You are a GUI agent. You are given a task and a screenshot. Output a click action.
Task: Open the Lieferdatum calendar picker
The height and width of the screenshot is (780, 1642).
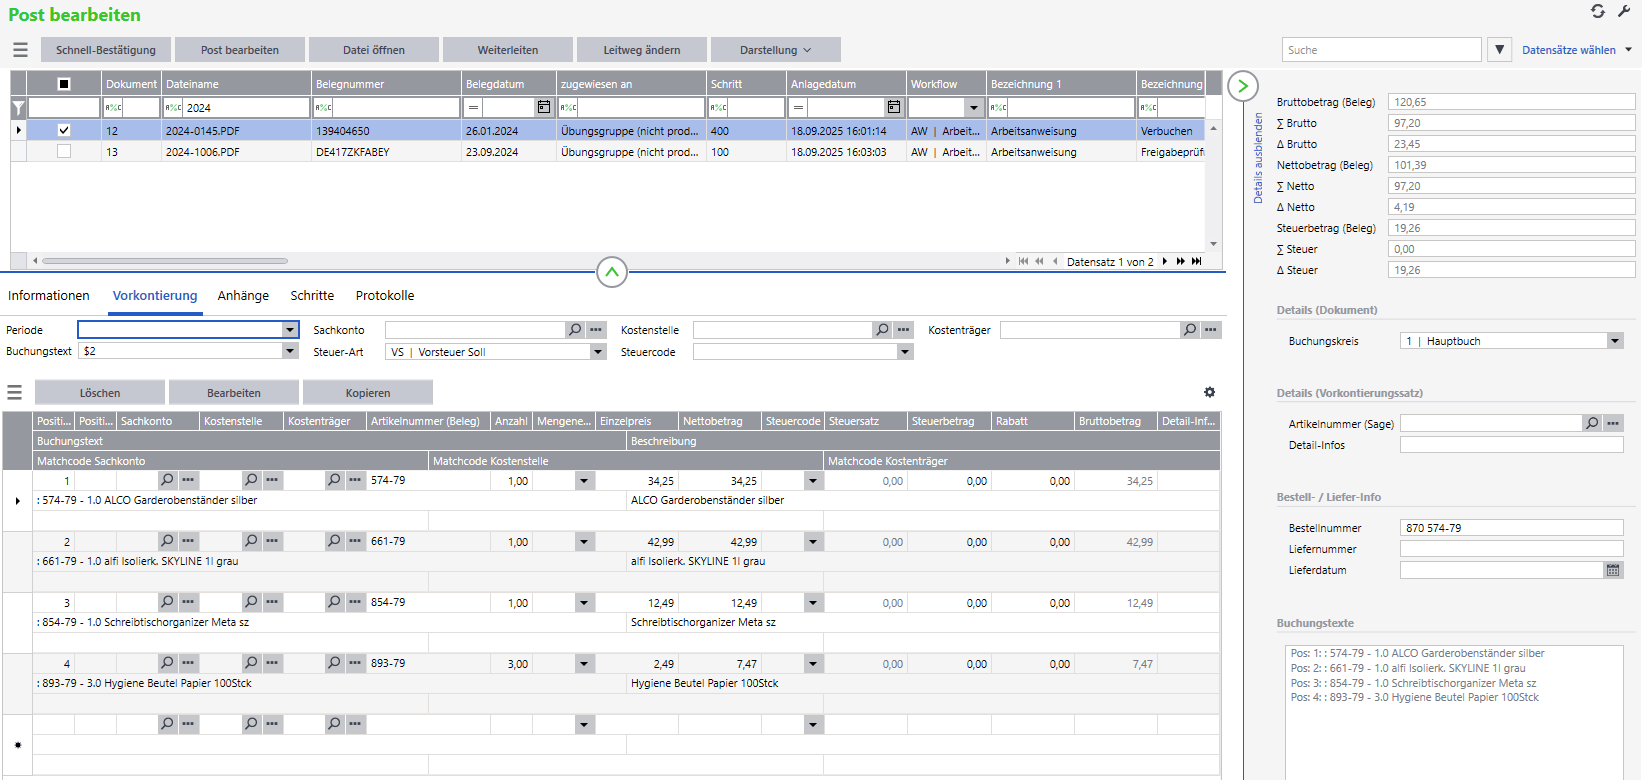coord(1613,570)
